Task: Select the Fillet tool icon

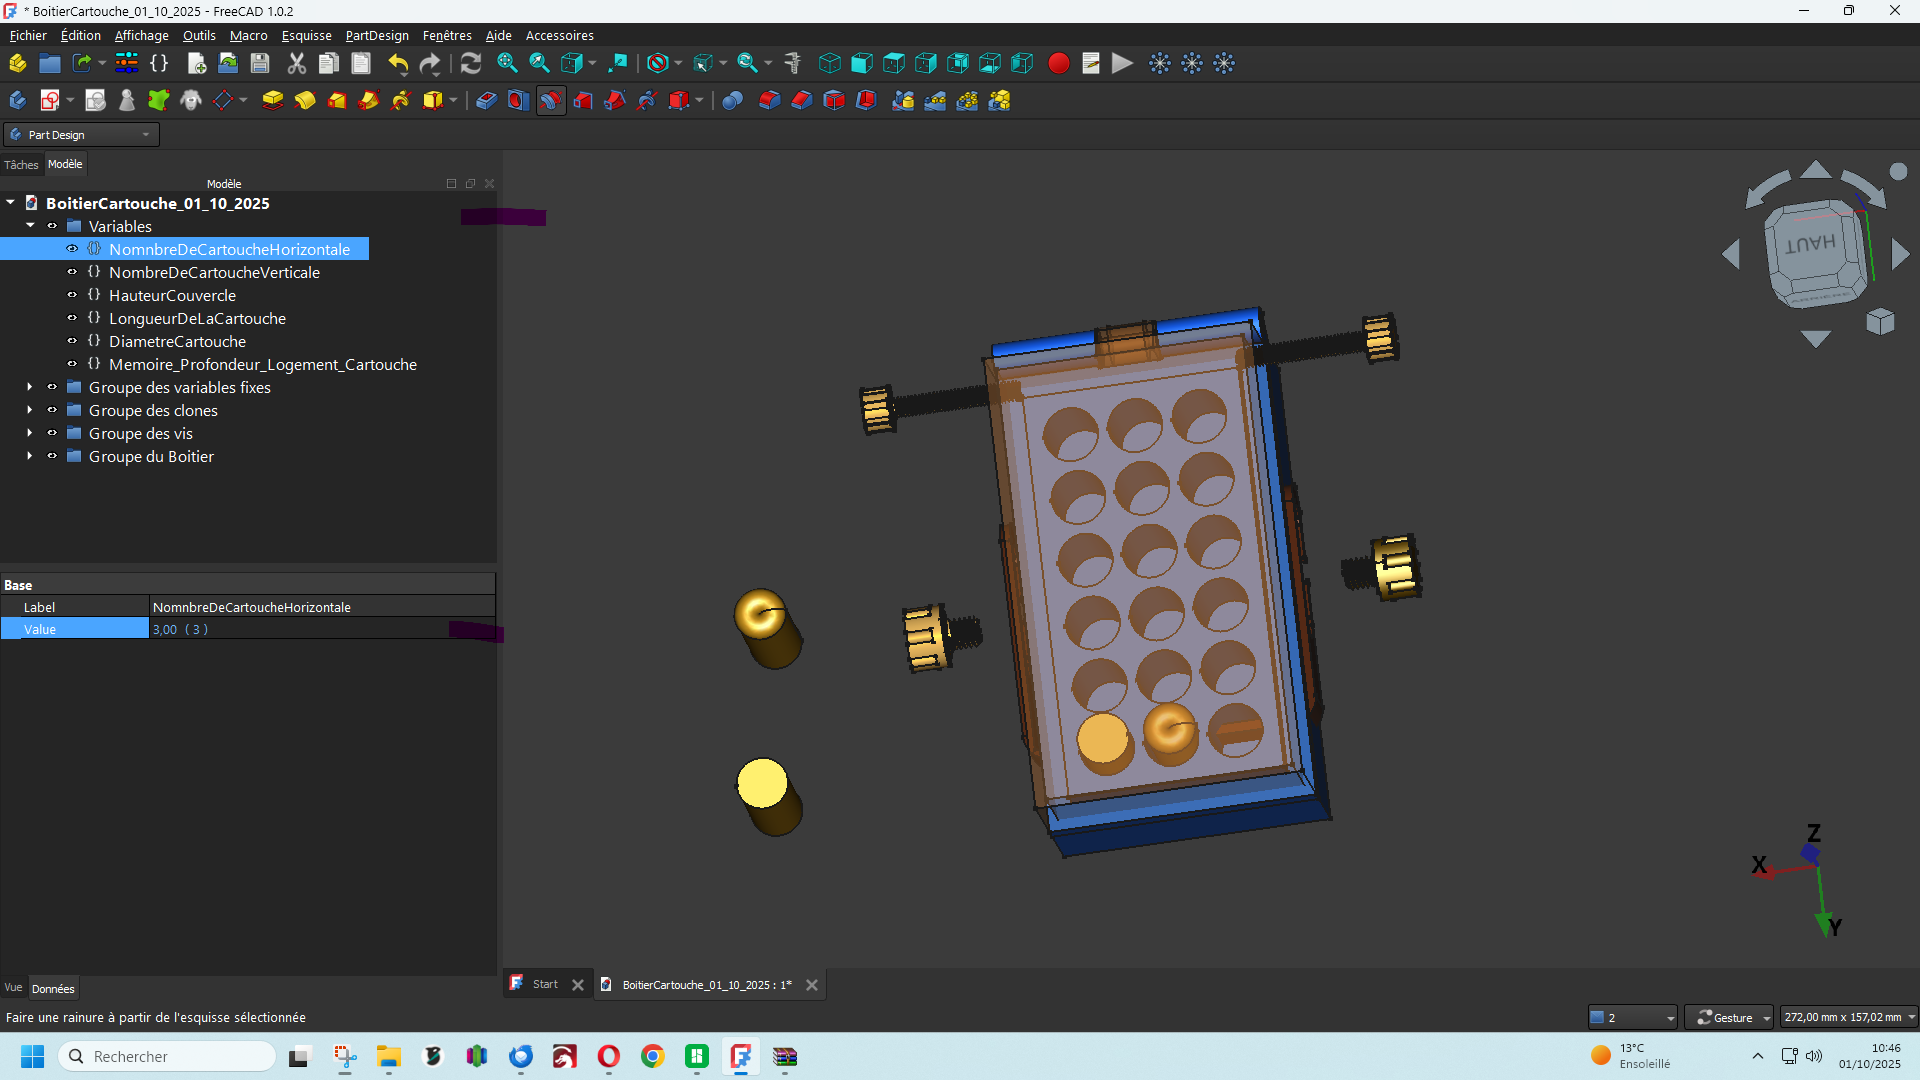Action: [x=769, y=100]
